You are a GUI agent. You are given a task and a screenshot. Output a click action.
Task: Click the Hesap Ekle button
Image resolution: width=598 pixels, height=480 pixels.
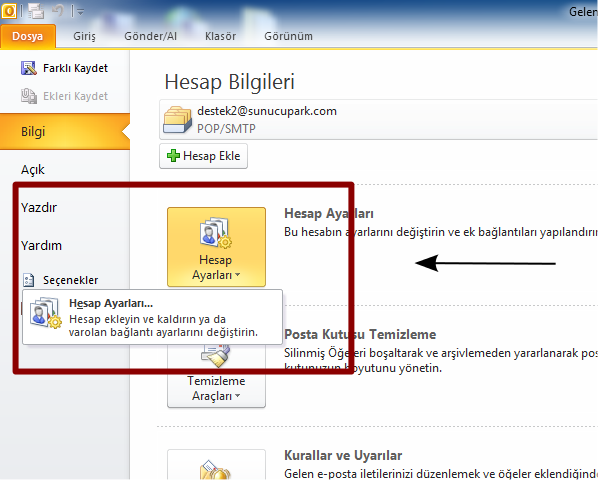point(203,156)
